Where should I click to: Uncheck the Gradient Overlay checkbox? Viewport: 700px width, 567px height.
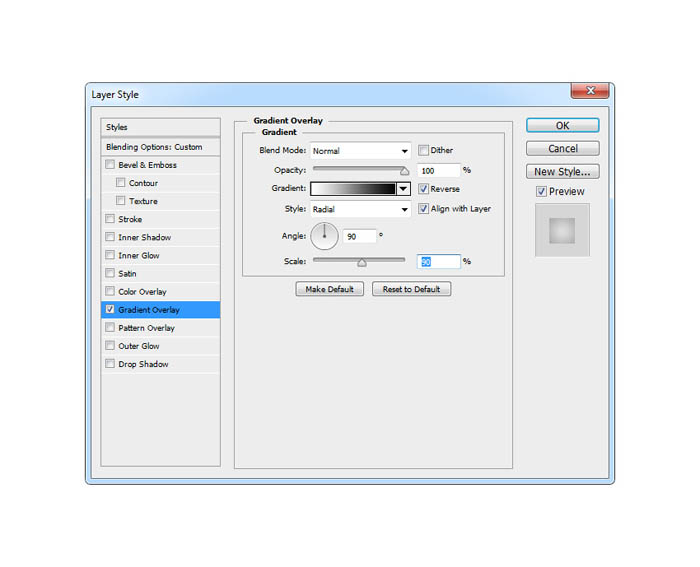110,309
